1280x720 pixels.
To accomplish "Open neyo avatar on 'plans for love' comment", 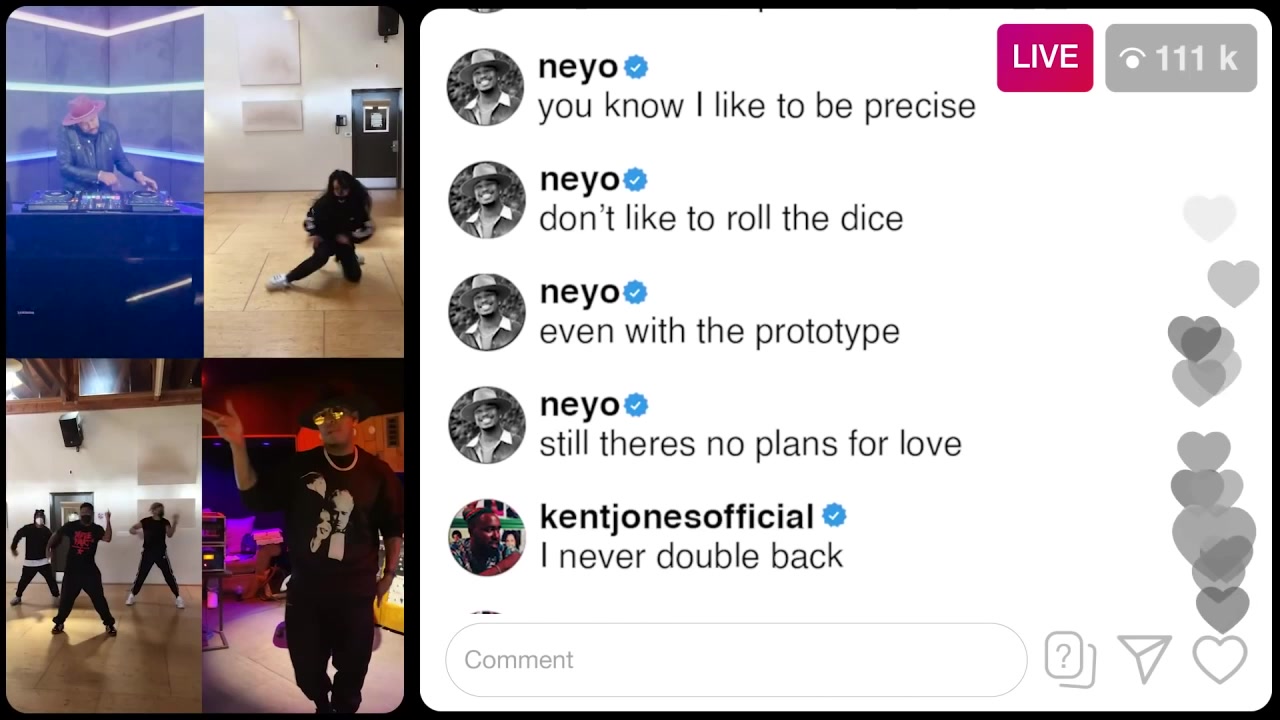I will pyautogui.click(x=486, y=425).
